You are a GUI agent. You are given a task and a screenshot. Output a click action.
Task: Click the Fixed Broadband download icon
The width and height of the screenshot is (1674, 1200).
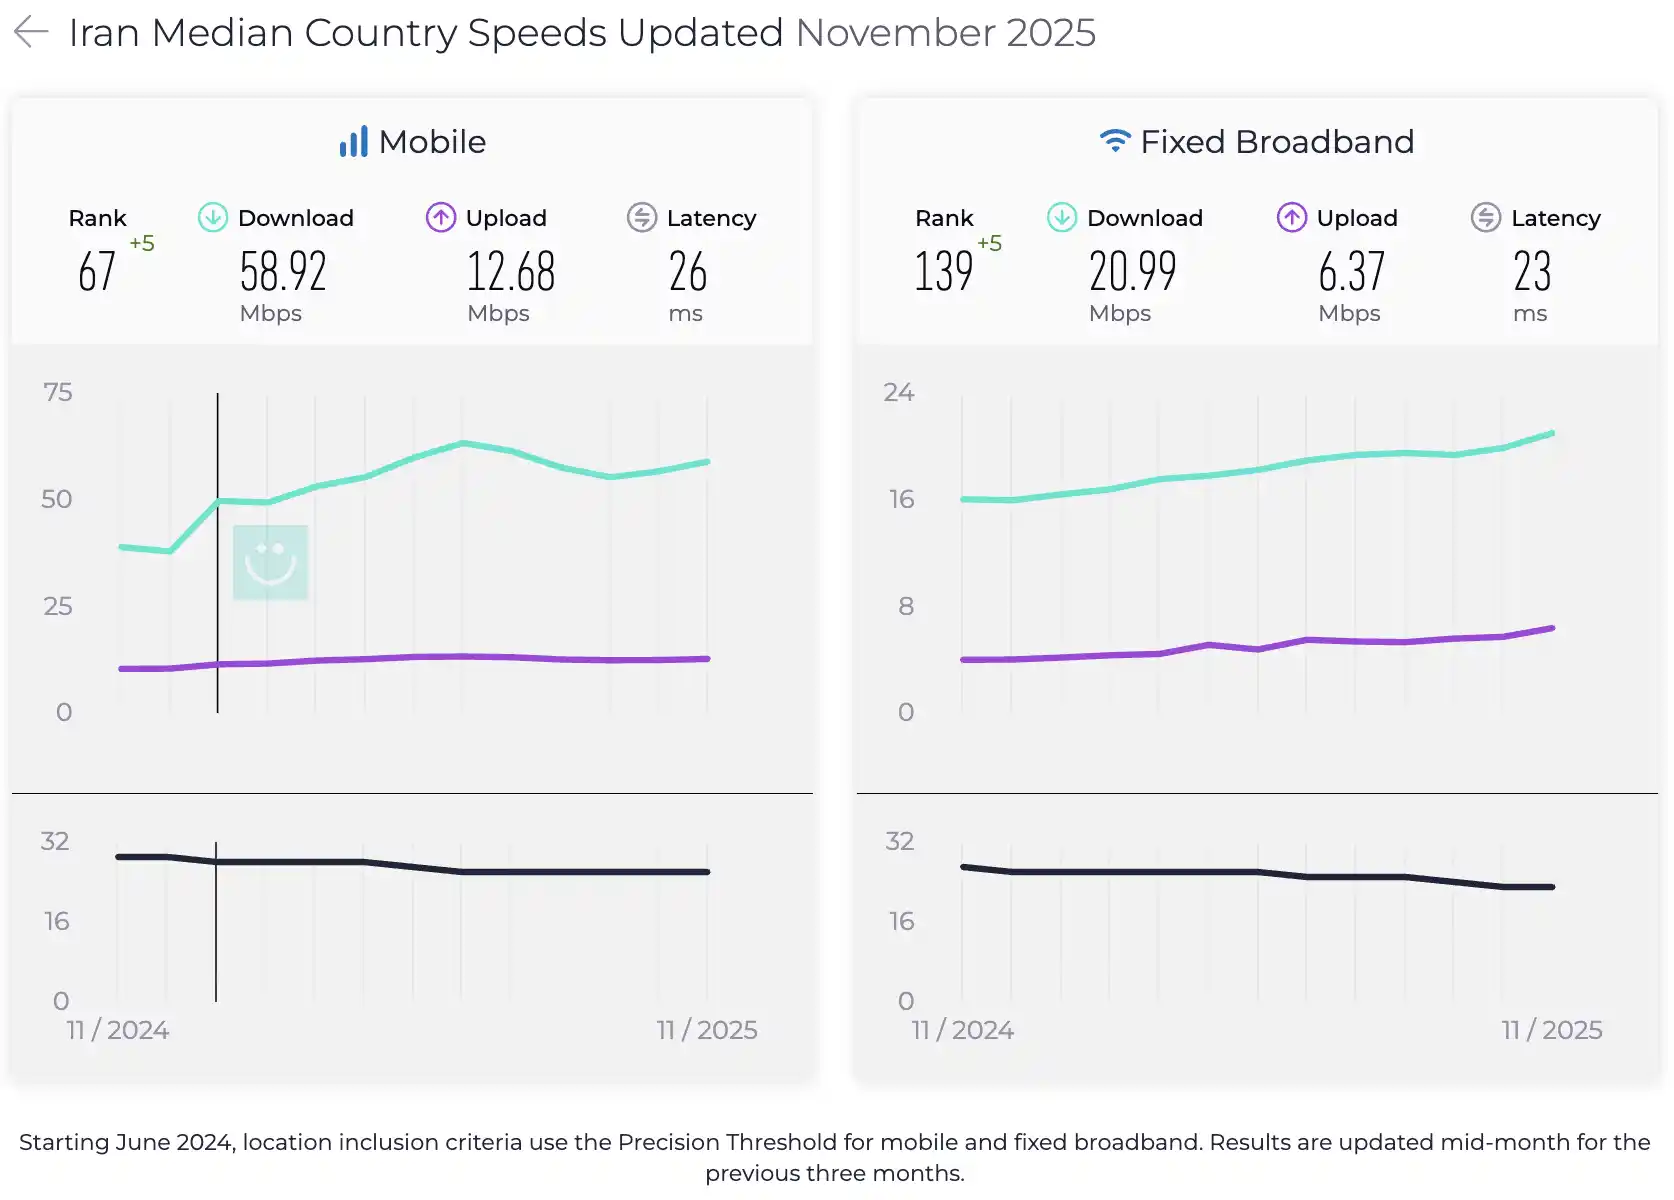point(1061,217)
